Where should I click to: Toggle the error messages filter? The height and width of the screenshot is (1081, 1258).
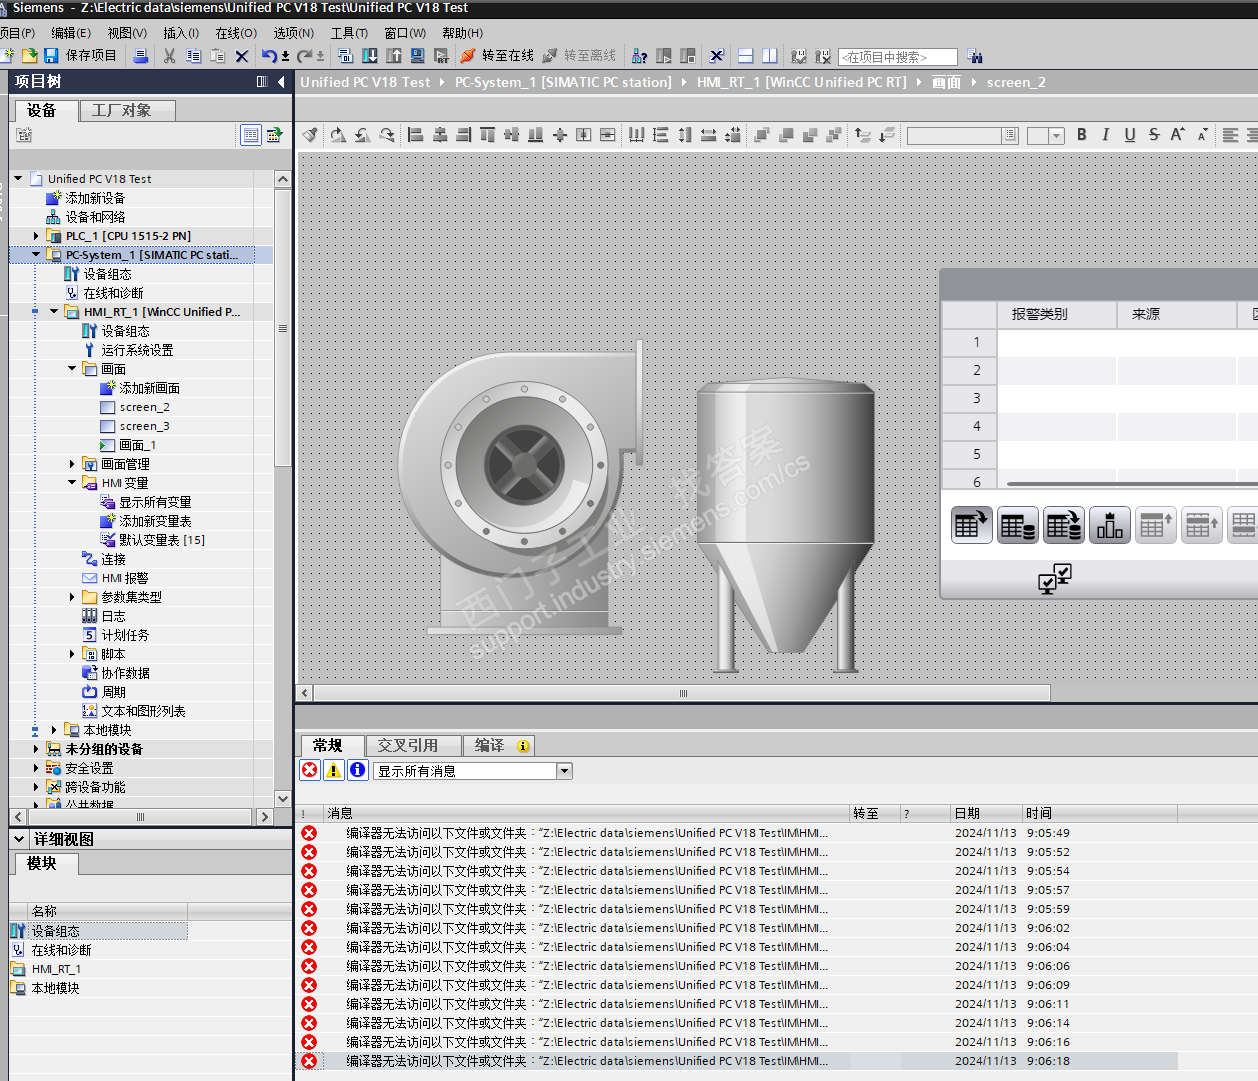click(x=310, y=770)
